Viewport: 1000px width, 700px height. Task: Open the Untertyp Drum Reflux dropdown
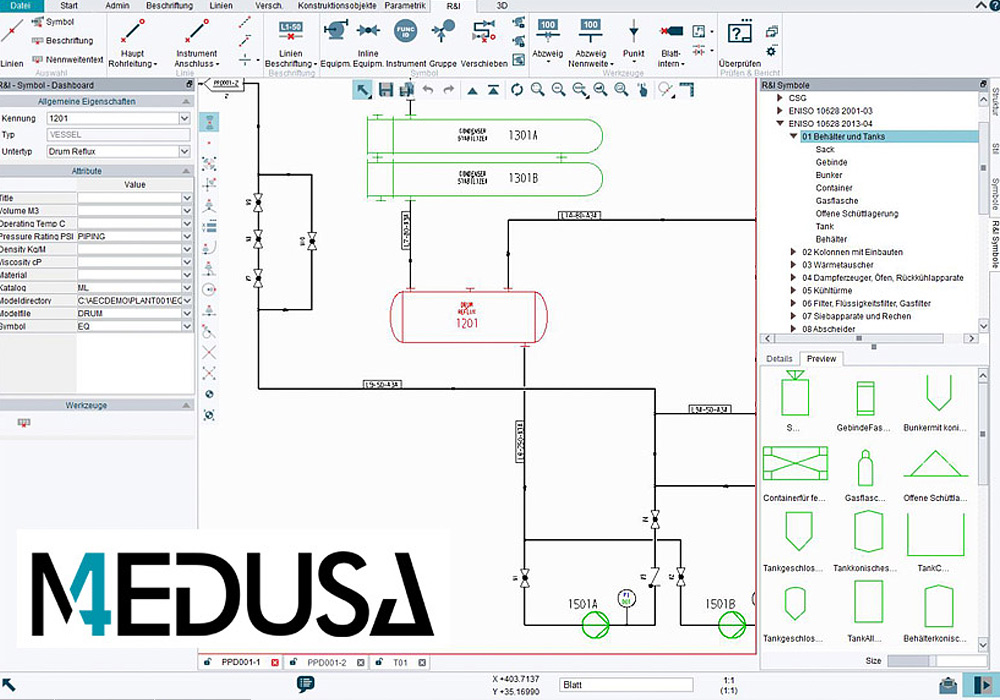[184, 151]
